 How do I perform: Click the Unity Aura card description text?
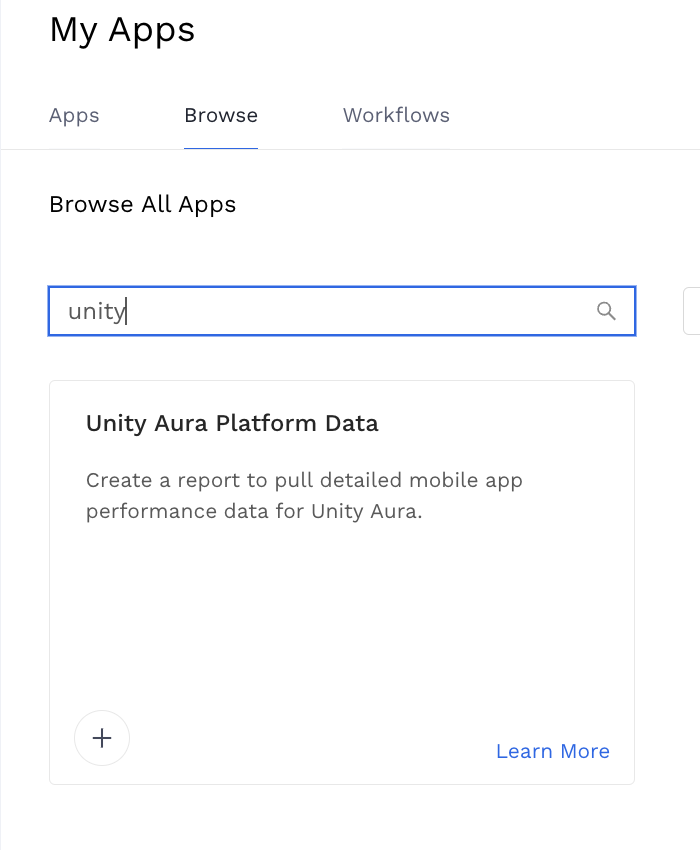pos(304,496)
